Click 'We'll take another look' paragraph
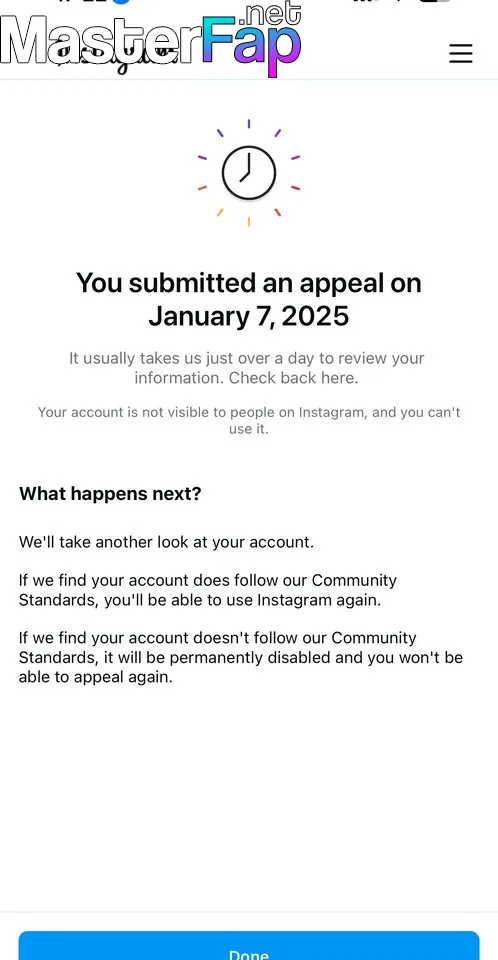This screenshot has height=960, width=498. tap(166, 542)
